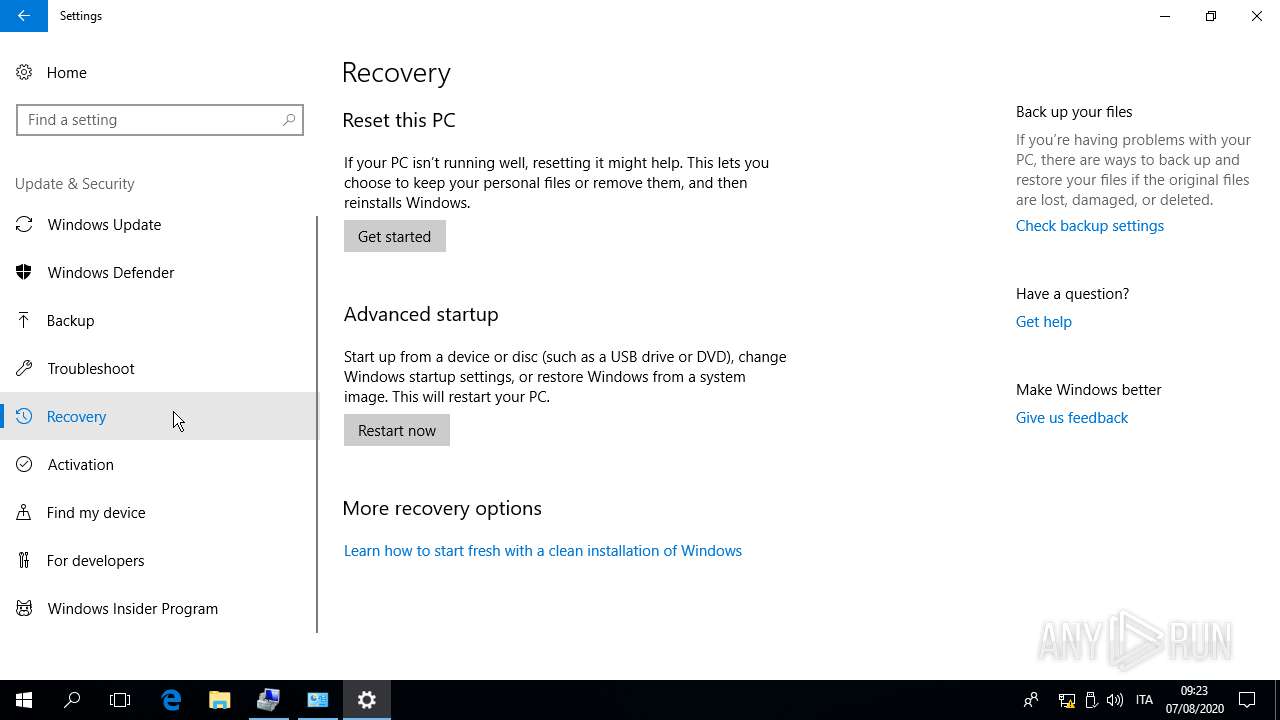The width and height of the screenshot is (1280, 720).
Task: Select the Find my device person icon
Action: tap(24, 512)
